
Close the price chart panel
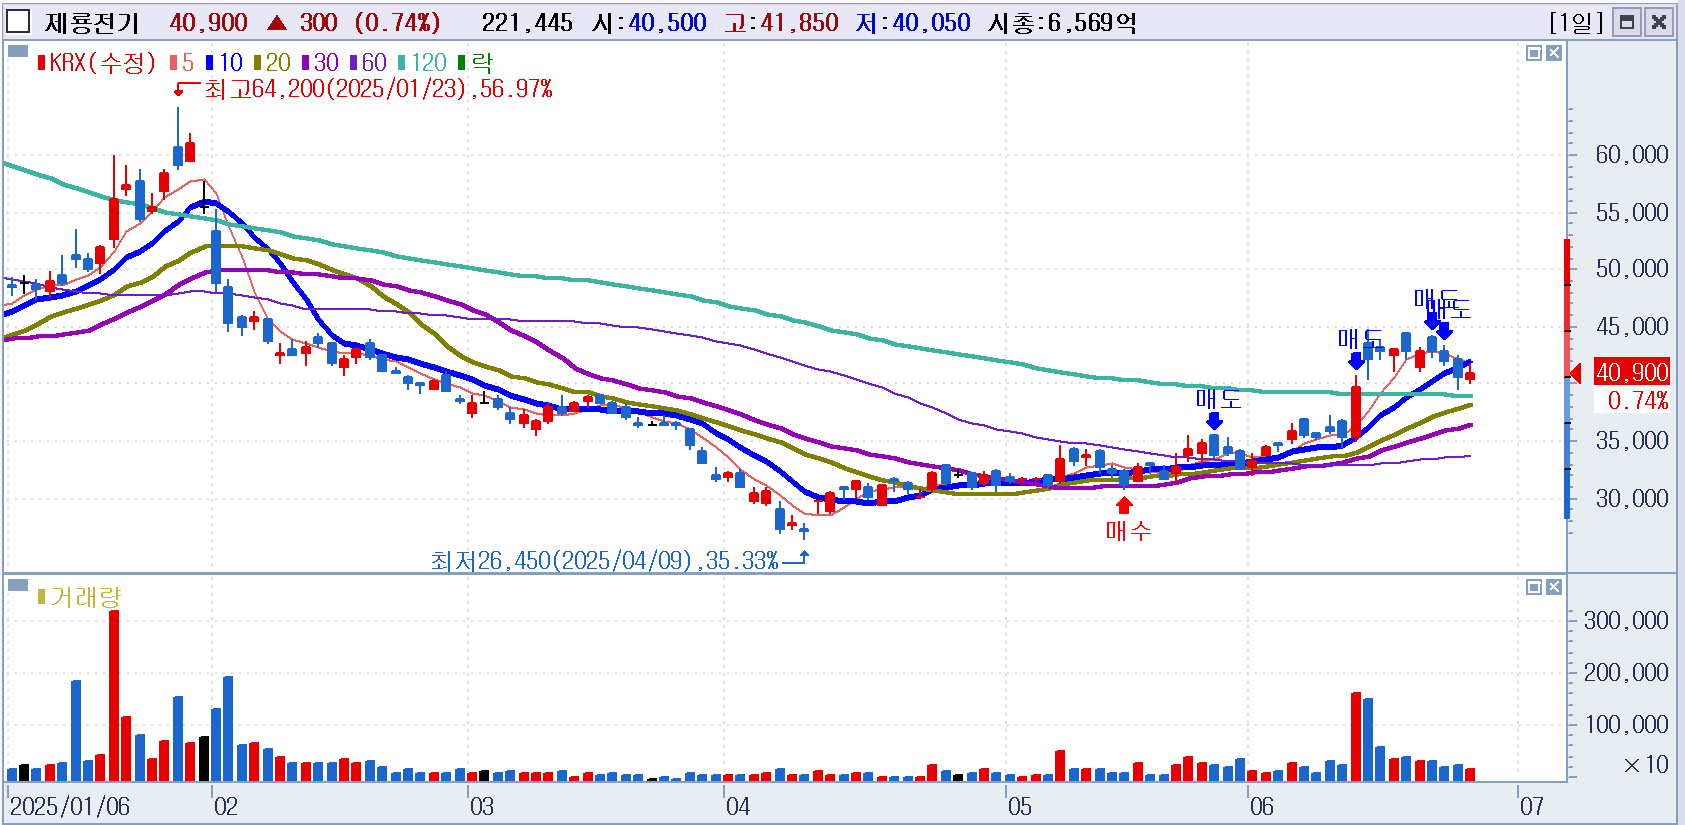(1554, 53)
